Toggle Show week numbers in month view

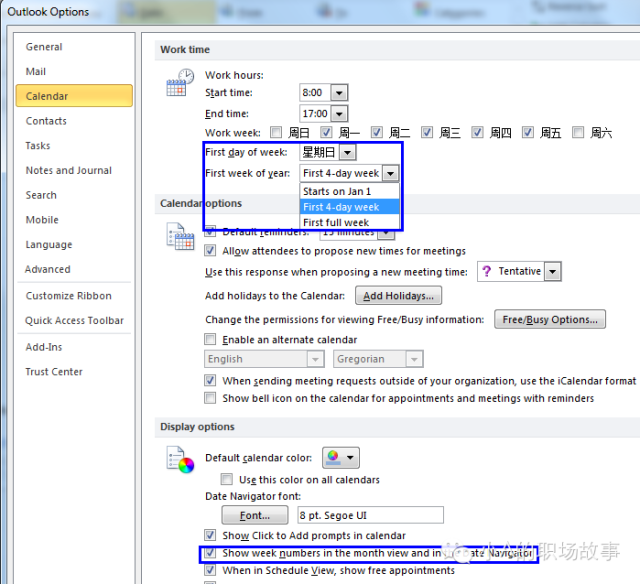[210, 553]
